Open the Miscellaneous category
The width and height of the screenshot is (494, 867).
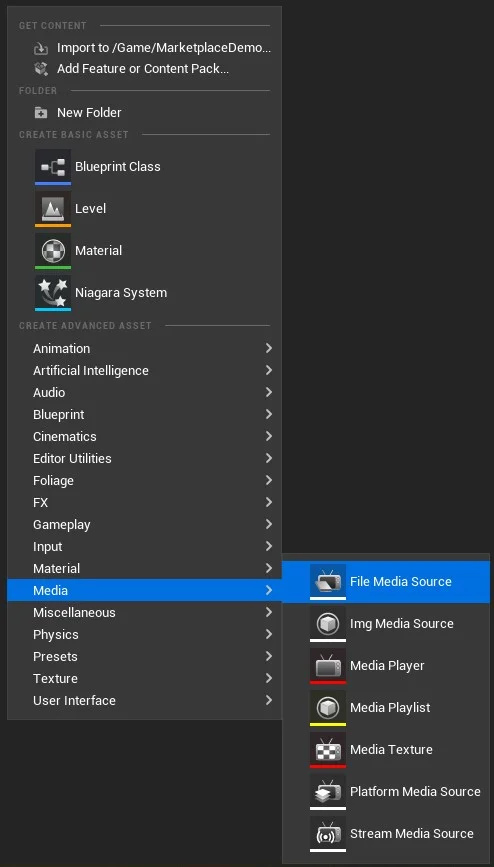(x=144, y=613)
